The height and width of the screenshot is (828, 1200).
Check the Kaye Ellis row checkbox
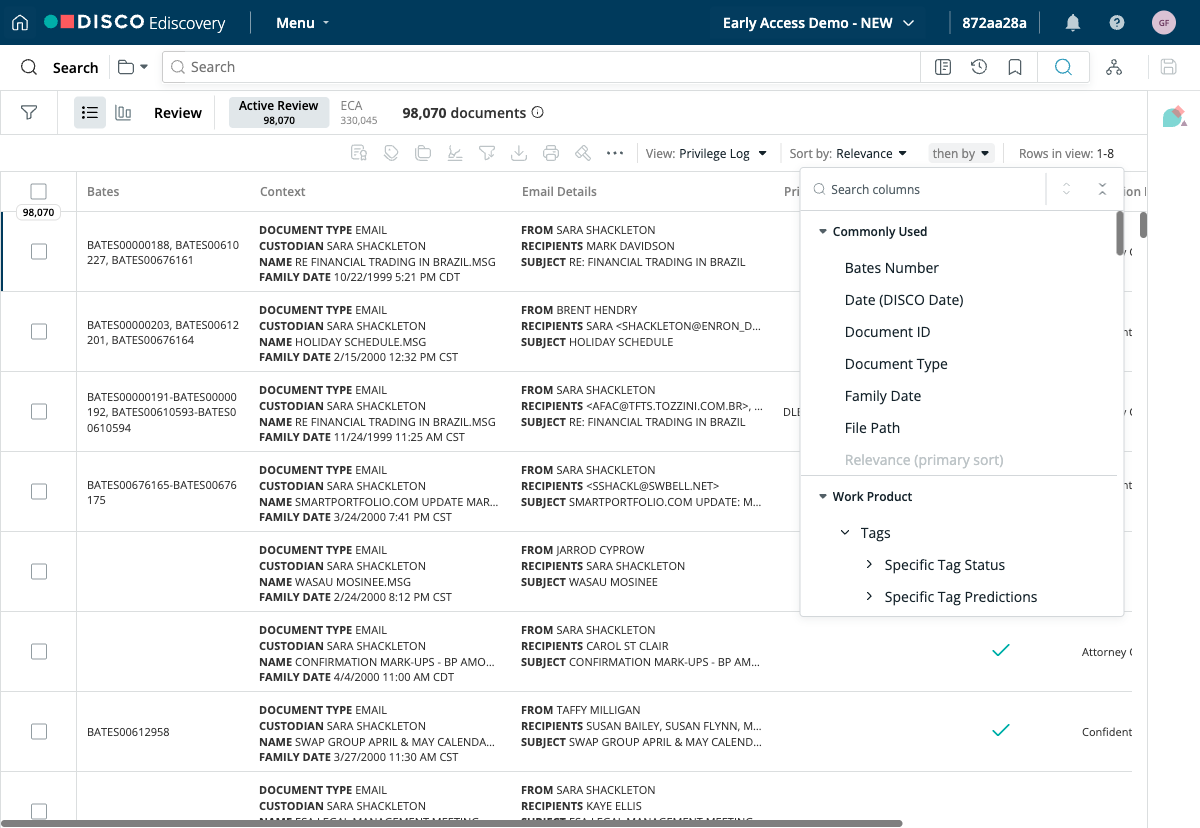[x=38, y=812]
